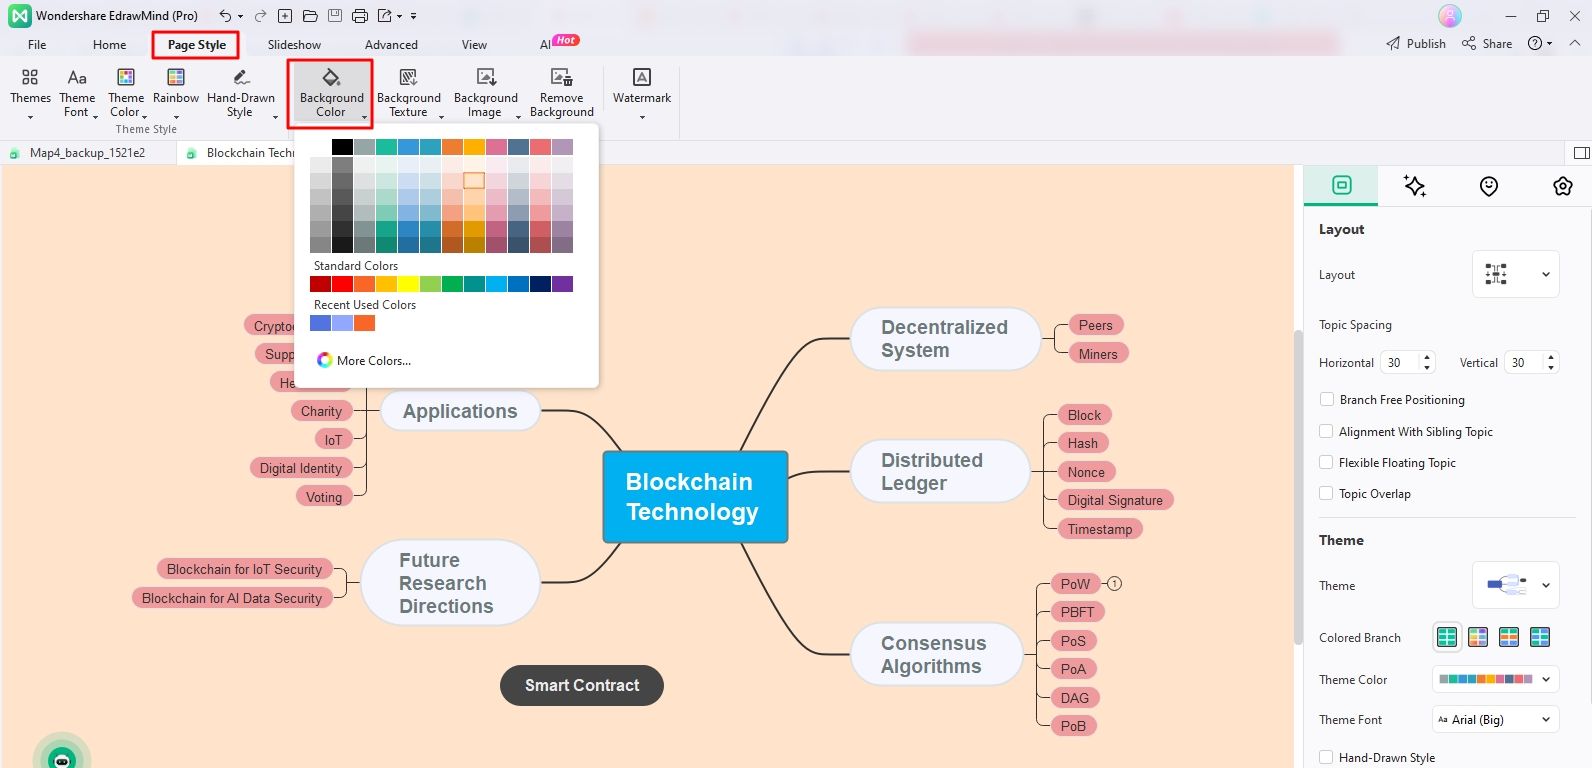This screenshot has width=1592, height=768.
Task: Increase the Horizontal spacing stepper
Action: pos(1427,357)
